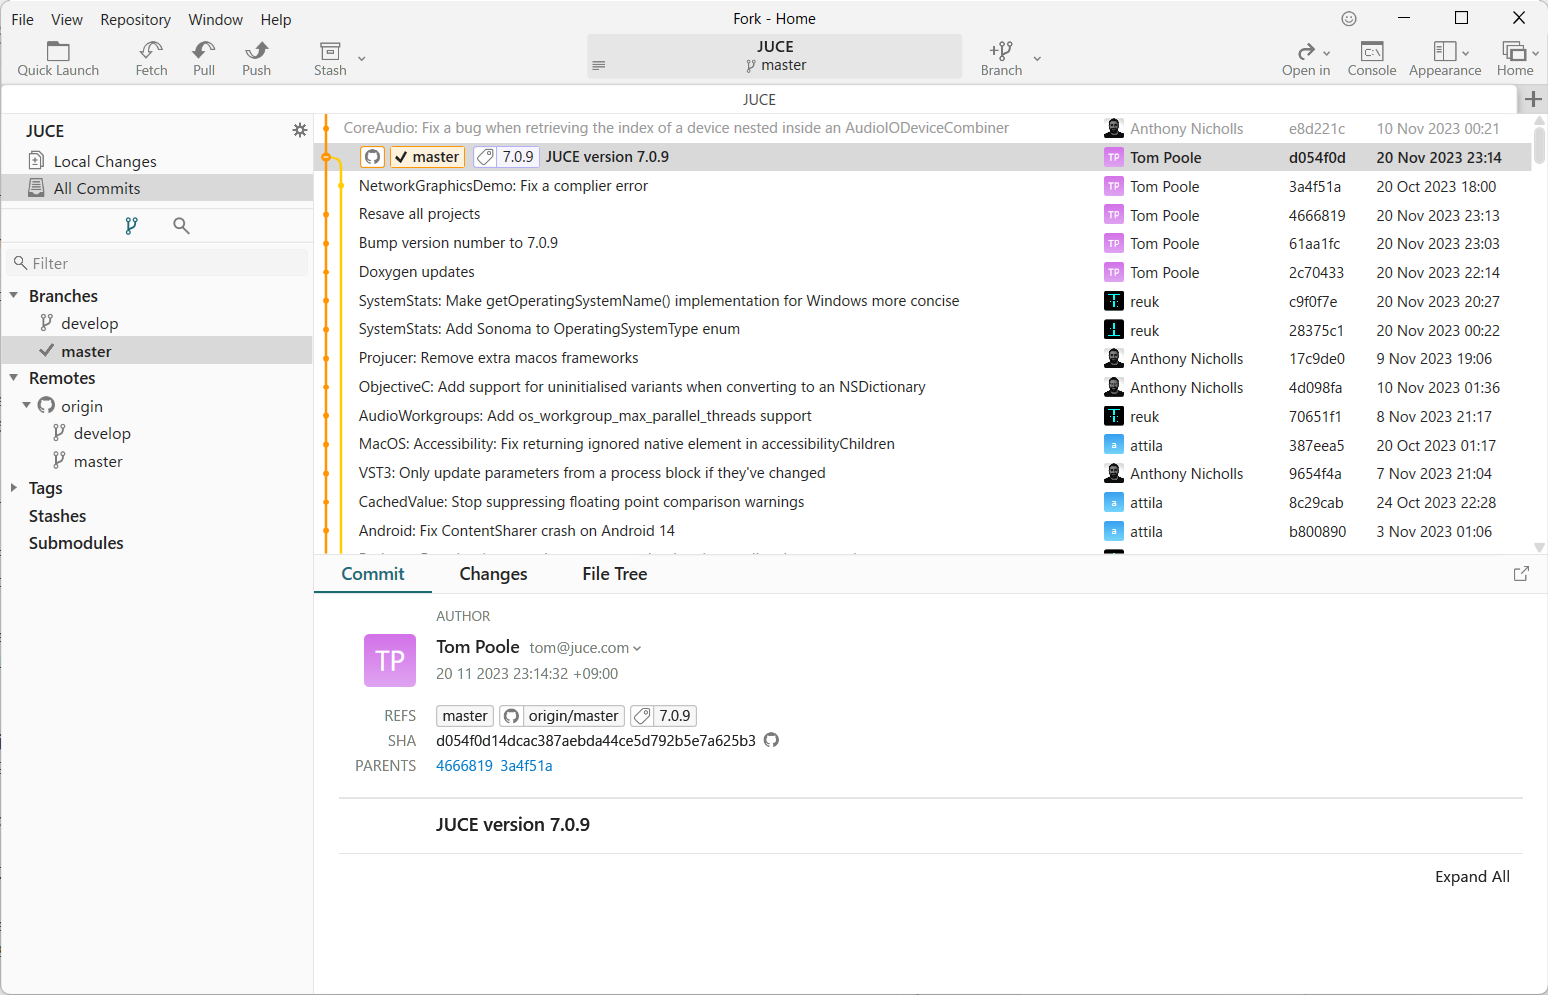1548x995 pixels.
Task: Click Expand All in commit details
Action: 1472,877
